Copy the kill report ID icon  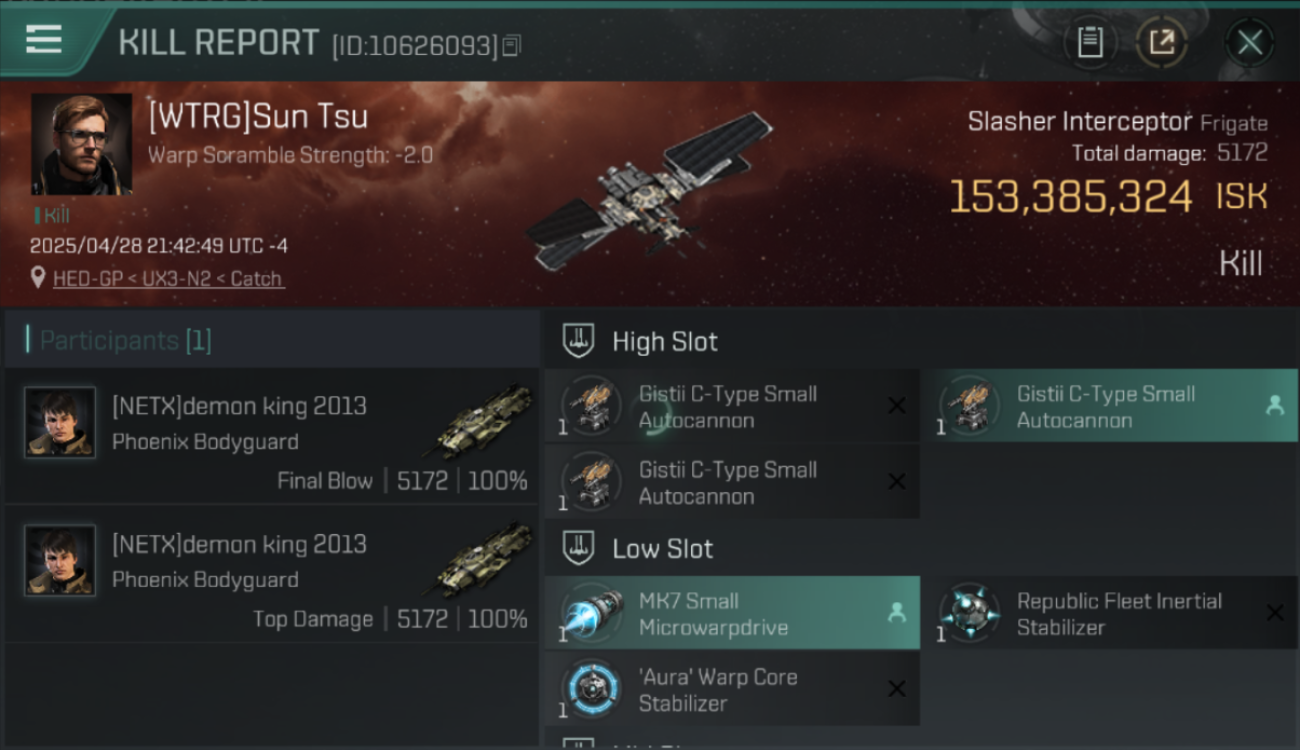pos(511,46)
